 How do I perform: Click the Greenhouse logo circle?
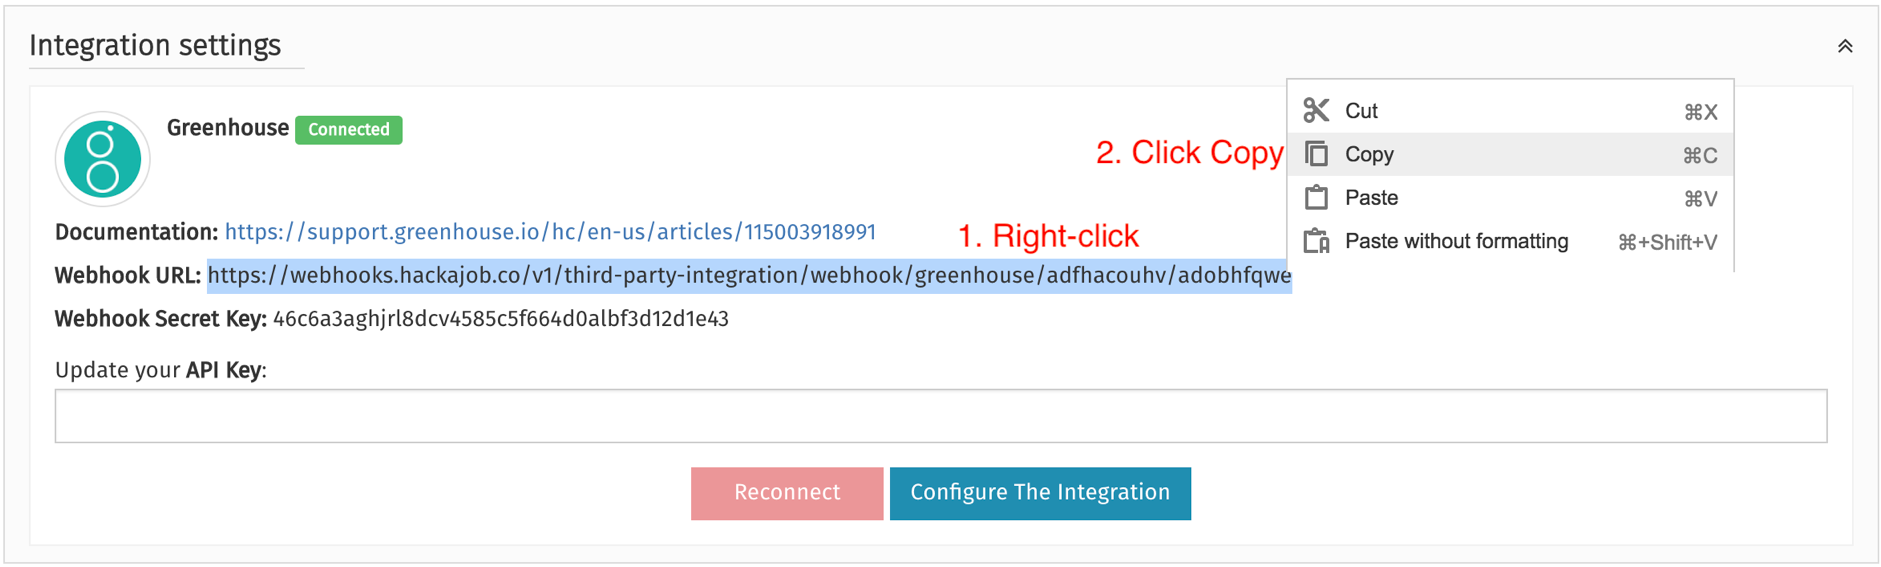click(103, 159)
